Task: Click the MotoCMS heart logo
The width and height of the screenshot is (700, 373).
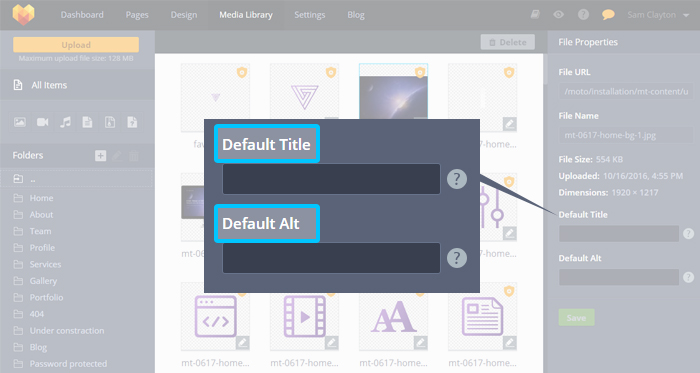Action: [x=24, y=14]
